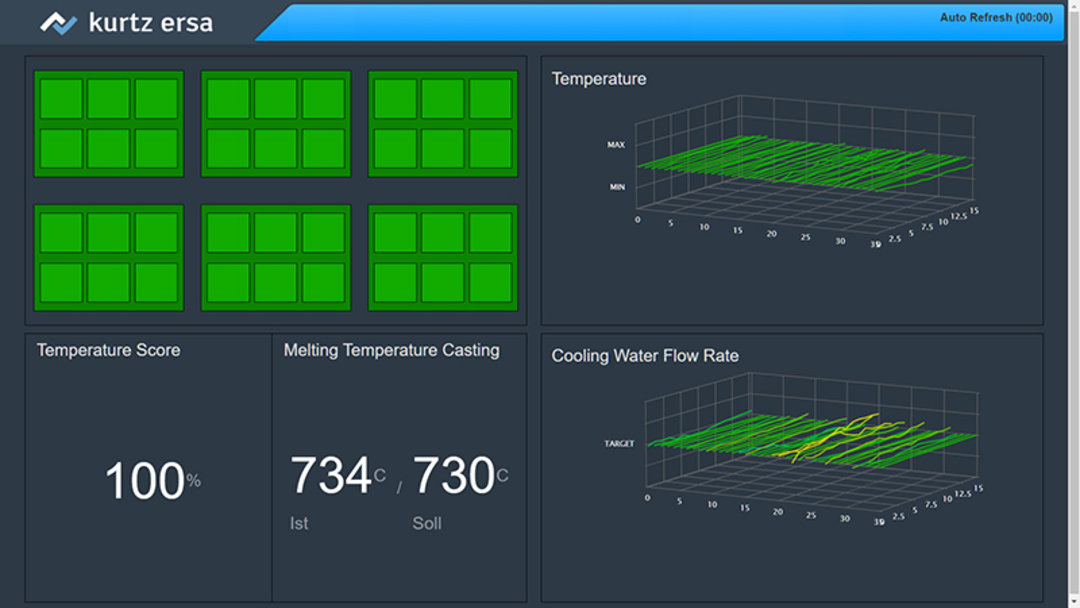
Task: Open the Temperature chart panel title
Action: (x=599, y=79)
